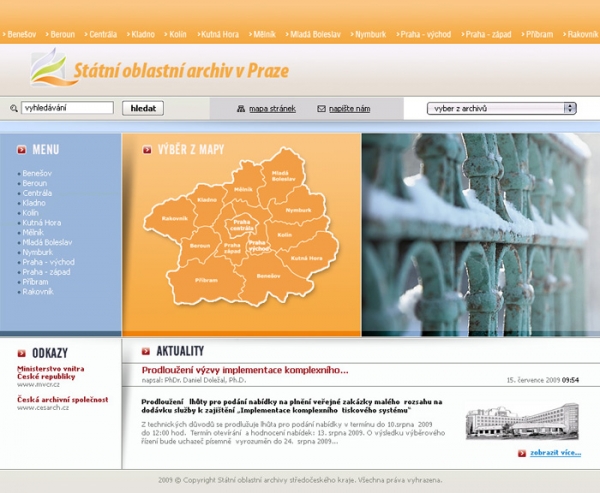Open Příbram in left MENU list
This screenshot has width=600, height=493.
click(36, 282)
